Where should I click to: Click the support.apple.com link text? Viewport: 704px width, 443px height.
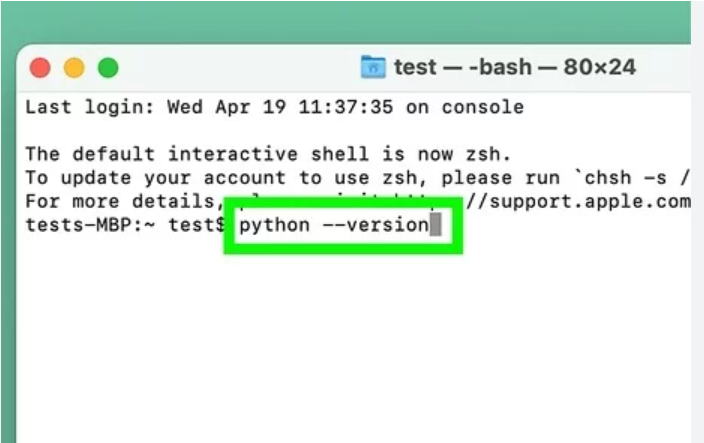point(579,202)
